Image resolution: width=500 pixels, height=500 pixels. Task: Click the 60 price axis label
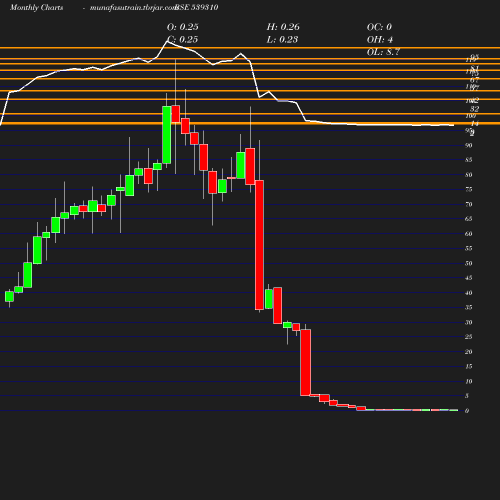[469, 234]
